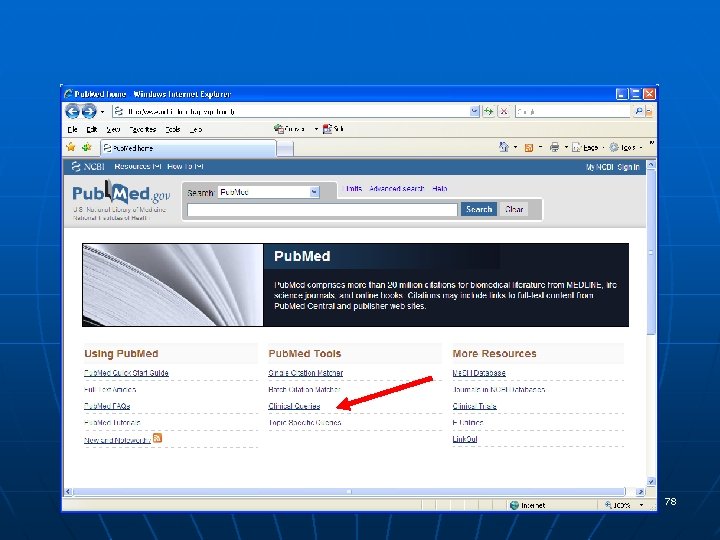The image size is (720, 540).
Task: Click the Sign In link
Action: [x=628, y=167]
